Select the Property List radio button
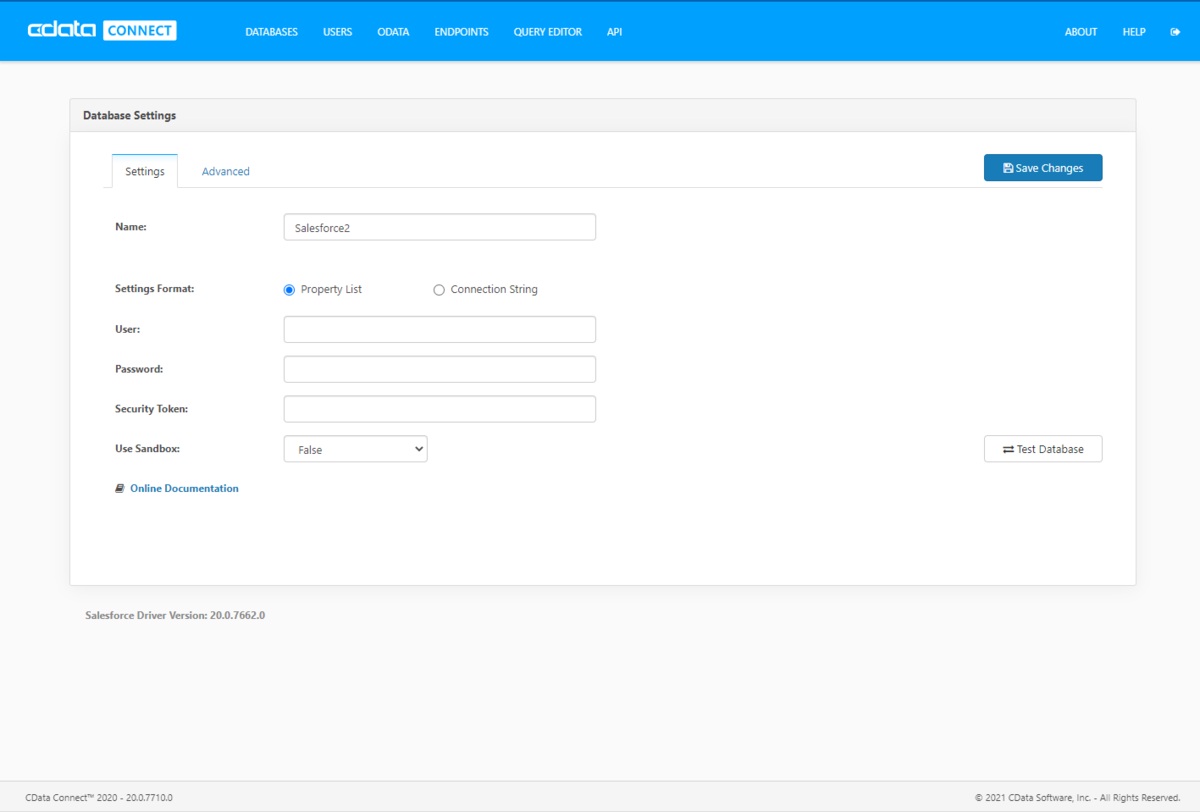The image size is (1200, 812). coord(290,290)
